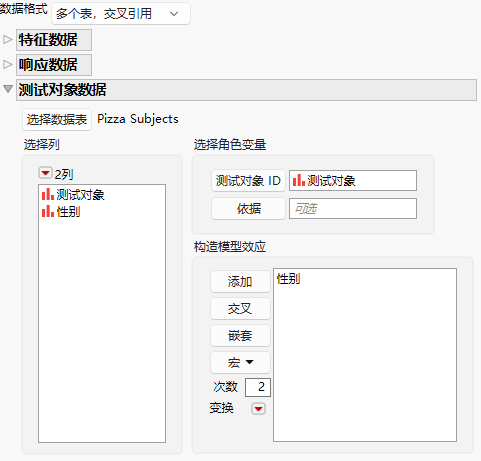Select 性别 effect in model effects list

click(289, 279)
